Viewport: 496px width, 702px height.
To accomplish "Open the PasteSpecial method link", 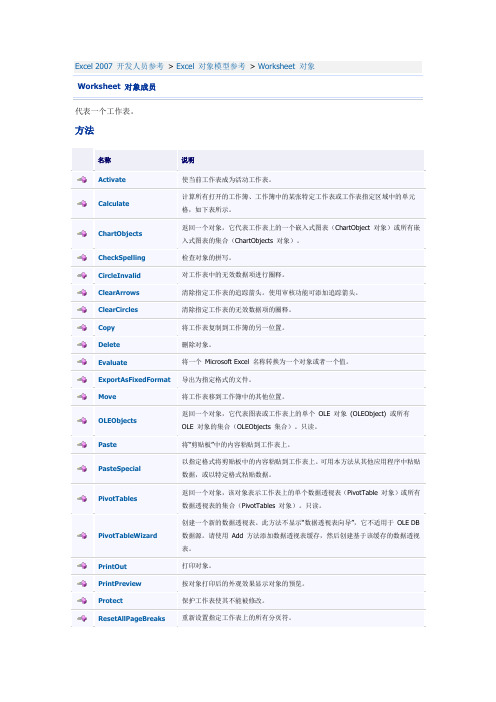I will (120, 468).
